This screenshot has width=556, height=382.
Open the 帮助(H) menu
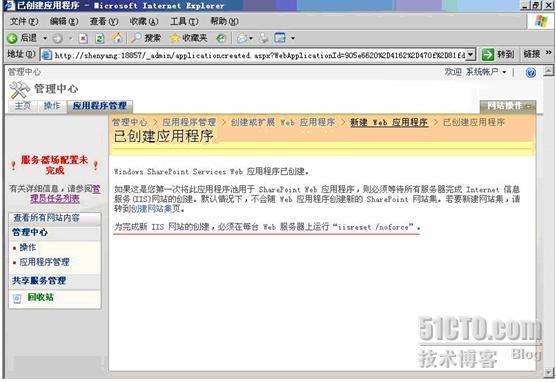224,22
